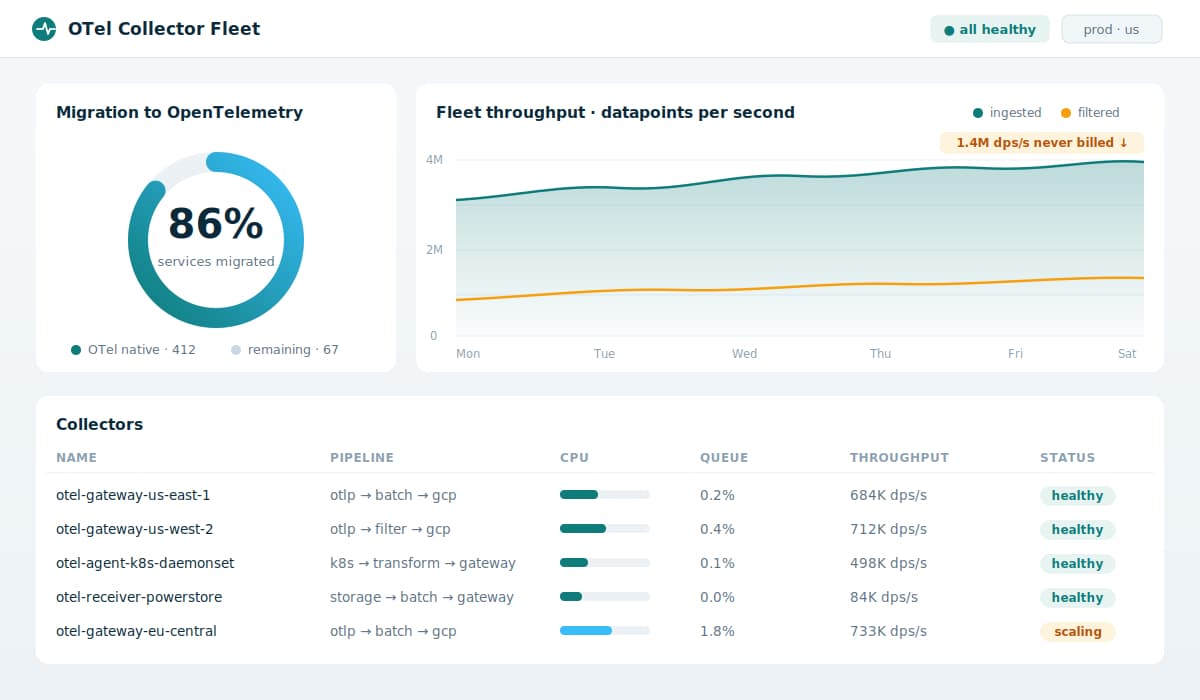Viewport: 1200px width, 700px height.
Task: Click the CPU bar for otel-agent-k8s-daemonset
Action: tap(605, 563)
